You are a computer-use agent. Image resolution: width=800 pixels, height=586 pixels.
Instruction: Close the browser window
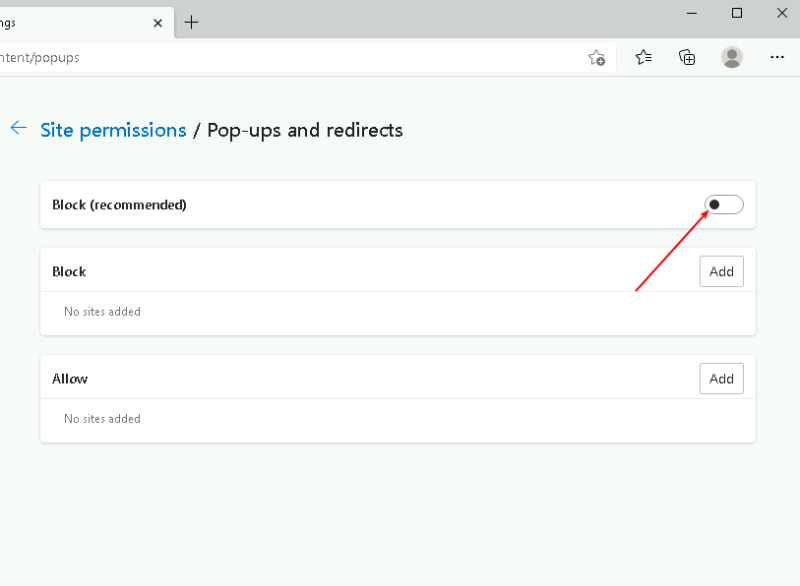[782, 13]
